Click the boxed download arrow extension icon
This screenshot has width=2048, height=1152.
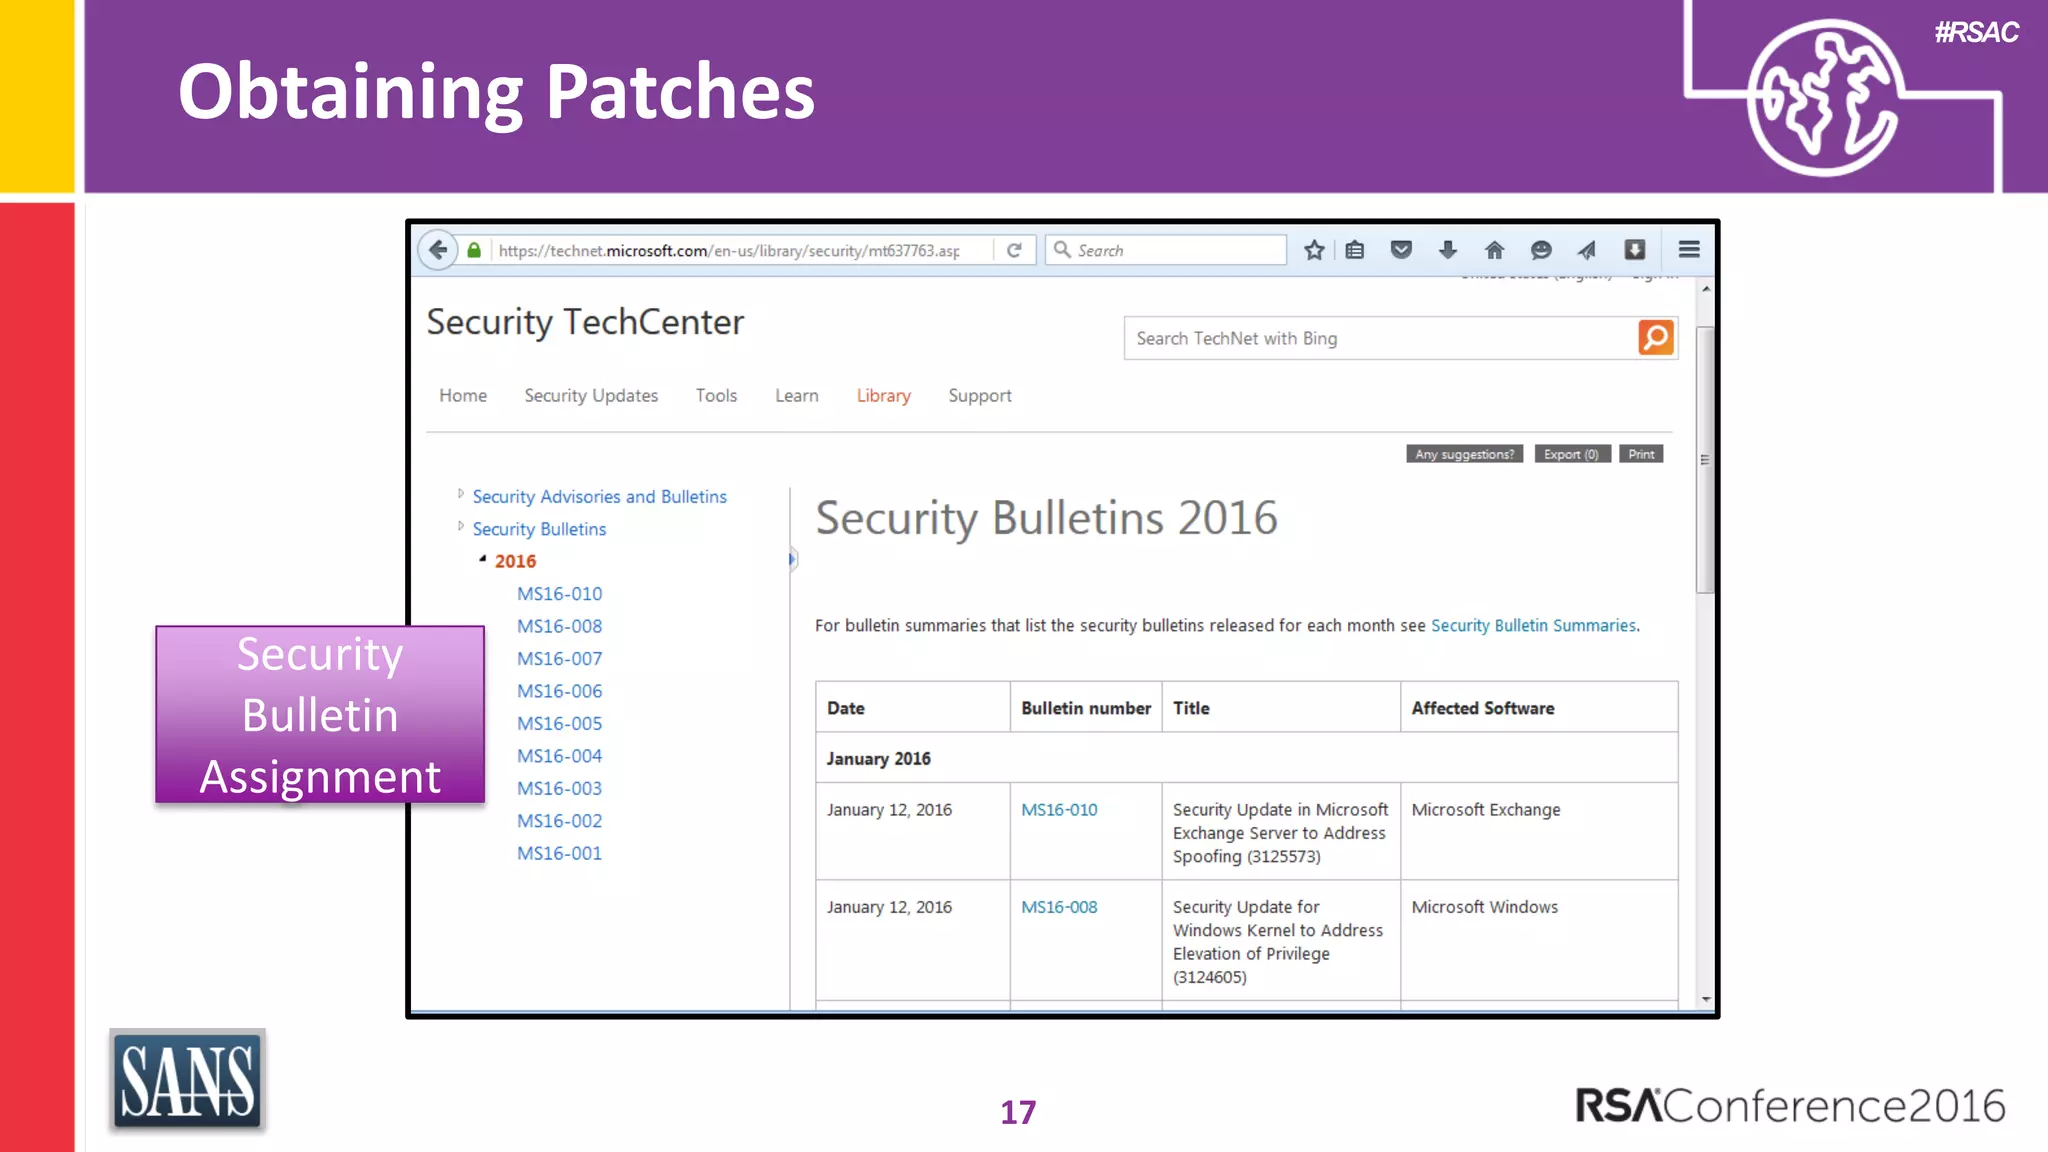(x=1635, y=250)
